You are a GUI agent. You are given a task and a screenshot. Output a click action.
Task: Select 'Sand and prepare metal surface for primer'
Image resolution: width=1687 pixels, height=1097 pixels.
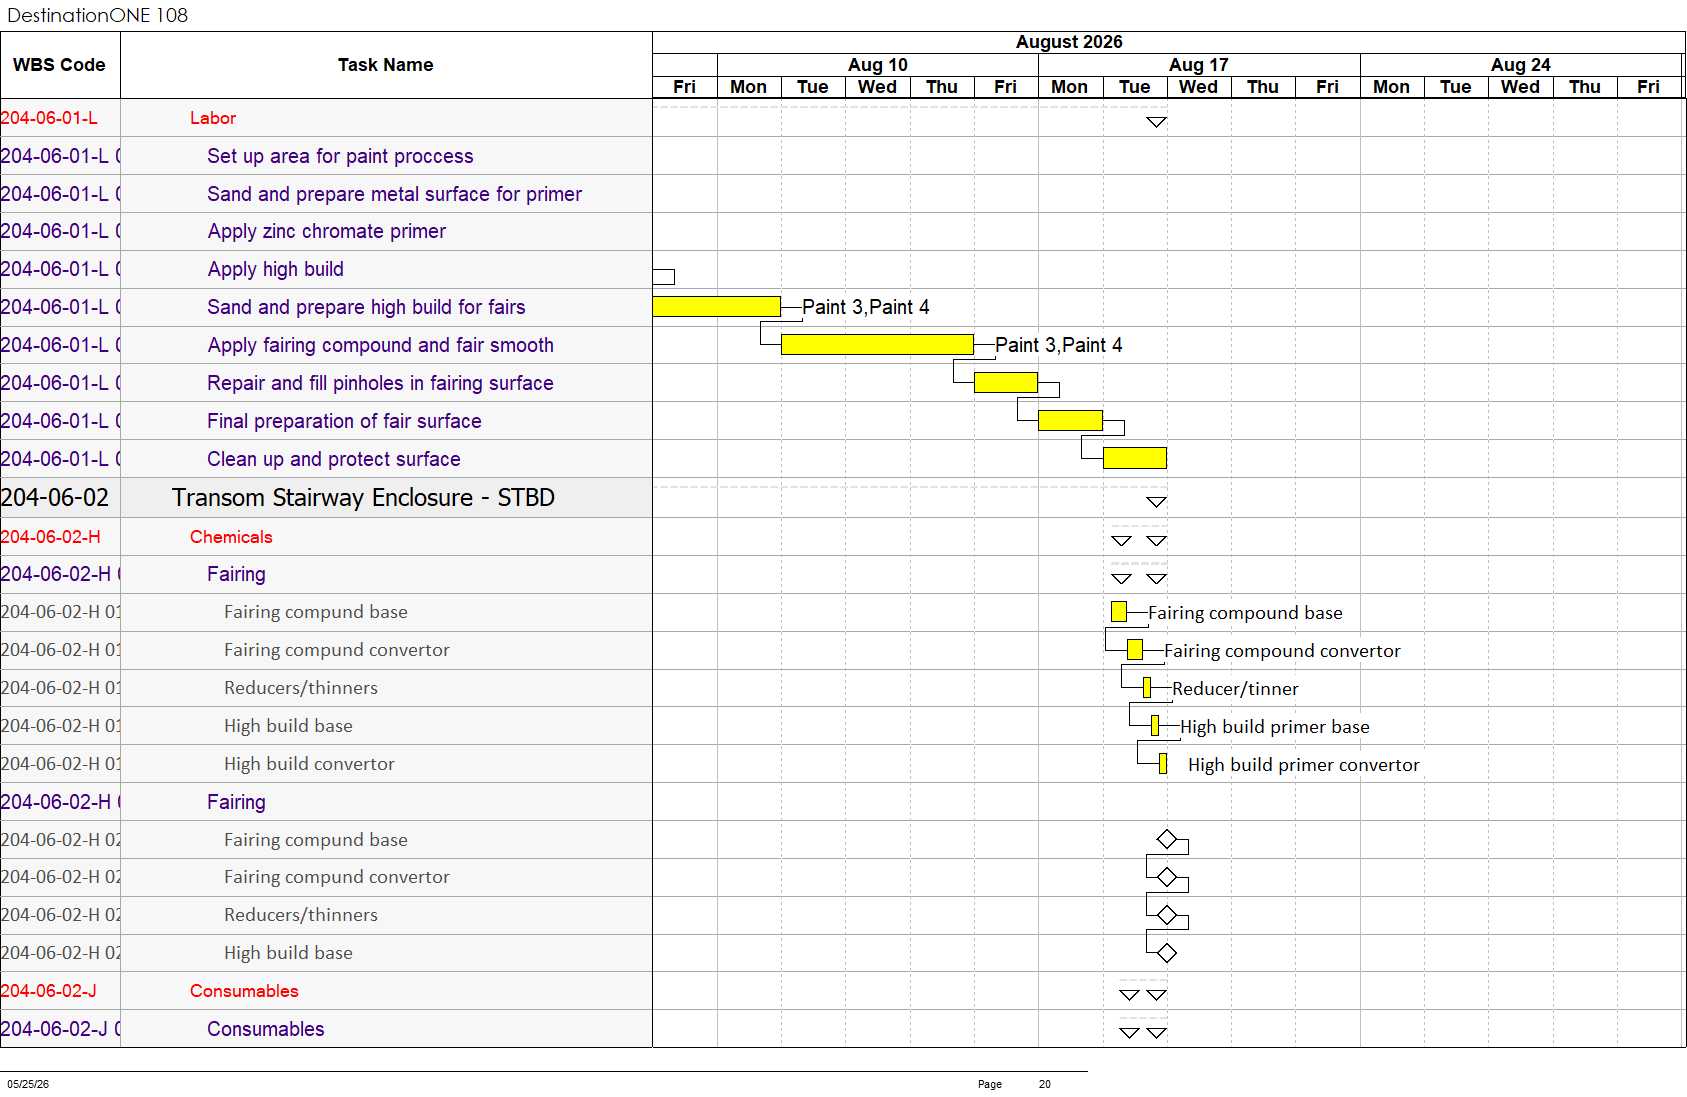tap(394, 194)
